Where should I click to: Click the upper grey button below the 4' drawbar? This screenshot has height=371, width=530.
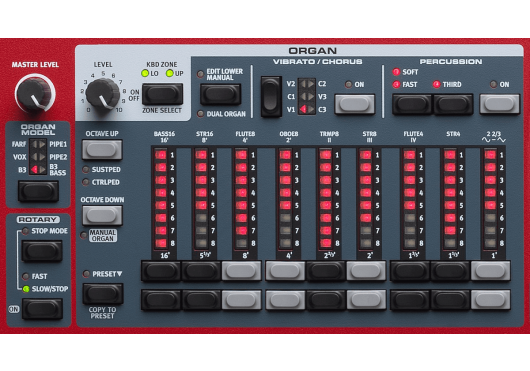[x=285, y=271]
